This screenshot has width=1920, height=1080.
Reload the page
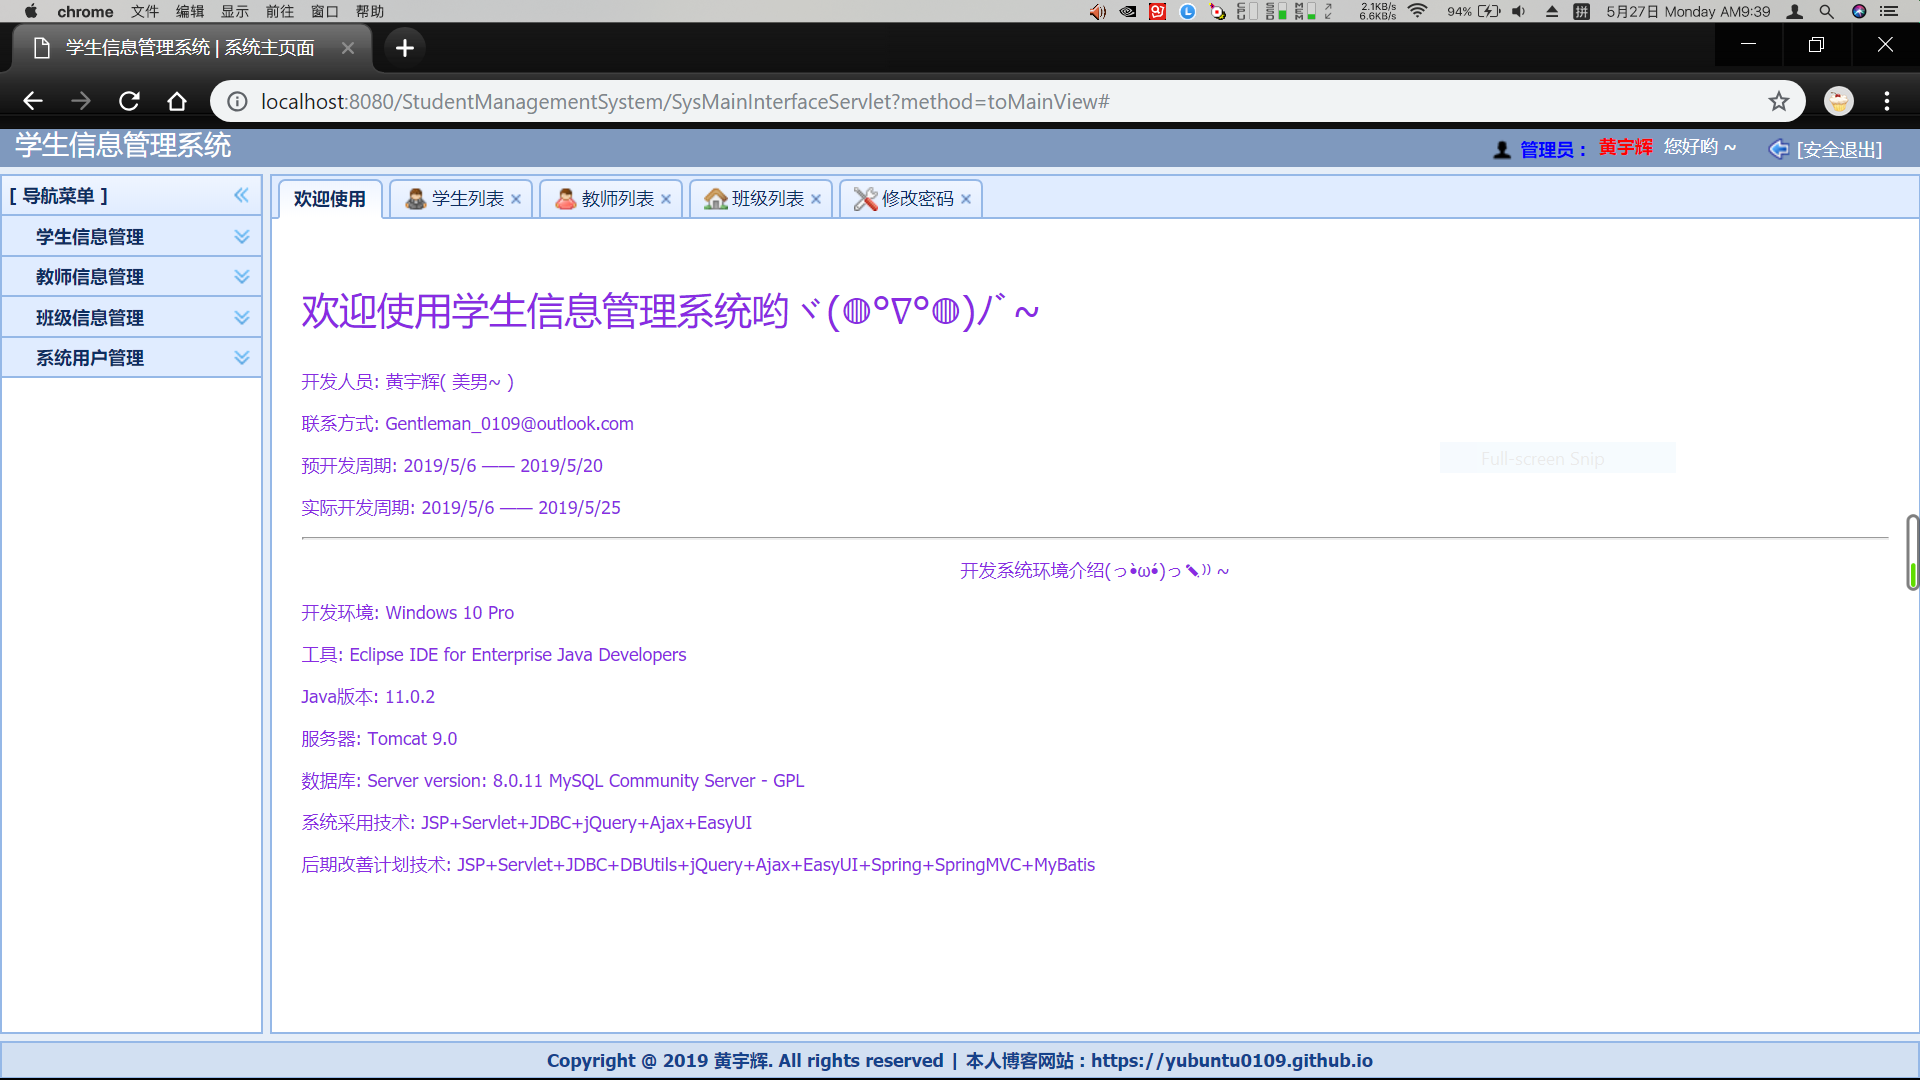129,102
